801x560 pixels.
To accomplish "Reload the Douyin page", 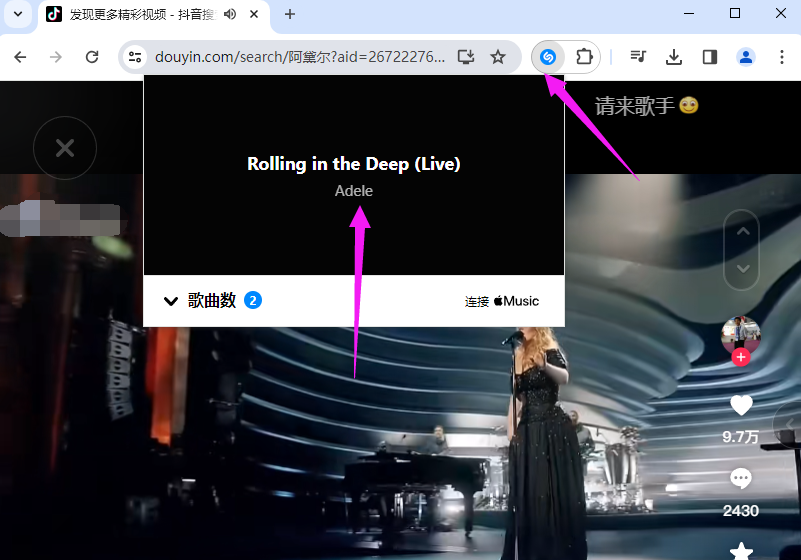I will 92,57.
